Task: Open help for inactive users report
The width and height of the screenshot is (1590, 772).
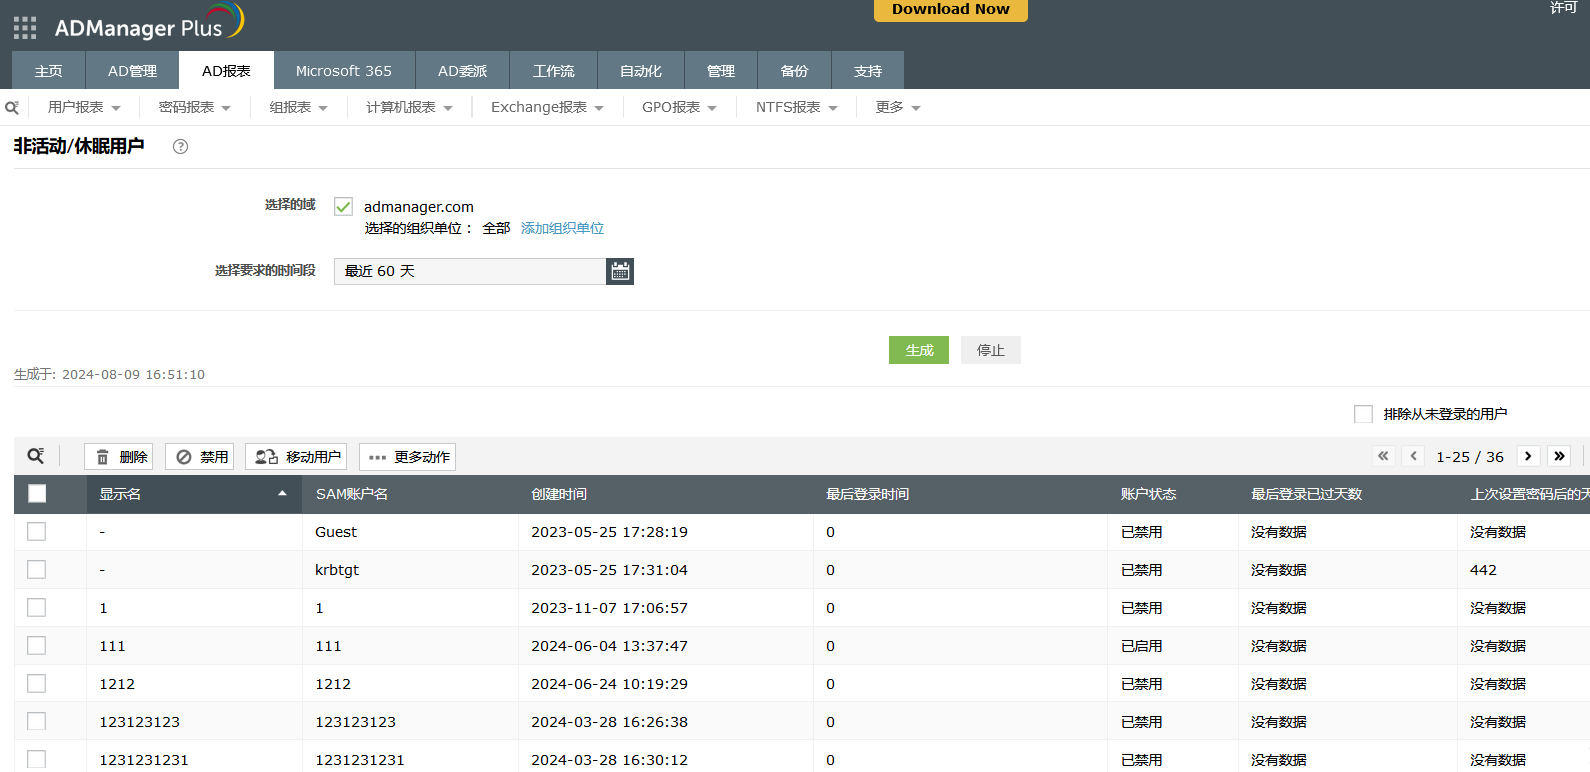Action: click(x=180, y=147)
